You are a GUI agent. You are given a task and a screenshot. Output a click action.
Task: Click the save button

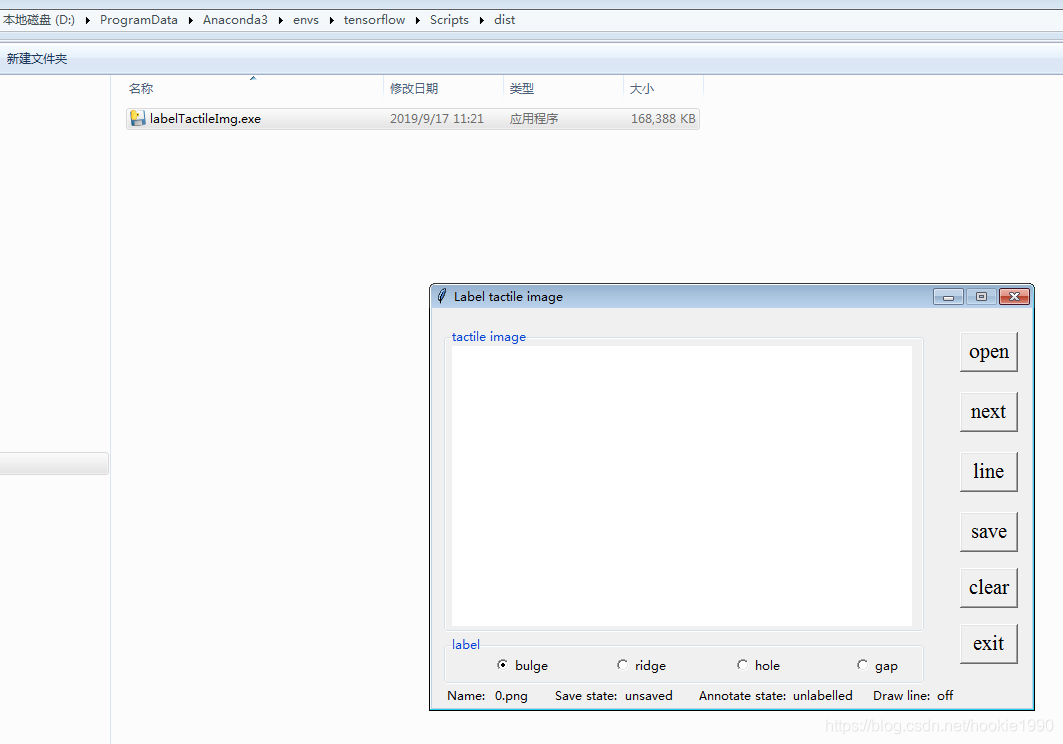[x=988, y=532]
